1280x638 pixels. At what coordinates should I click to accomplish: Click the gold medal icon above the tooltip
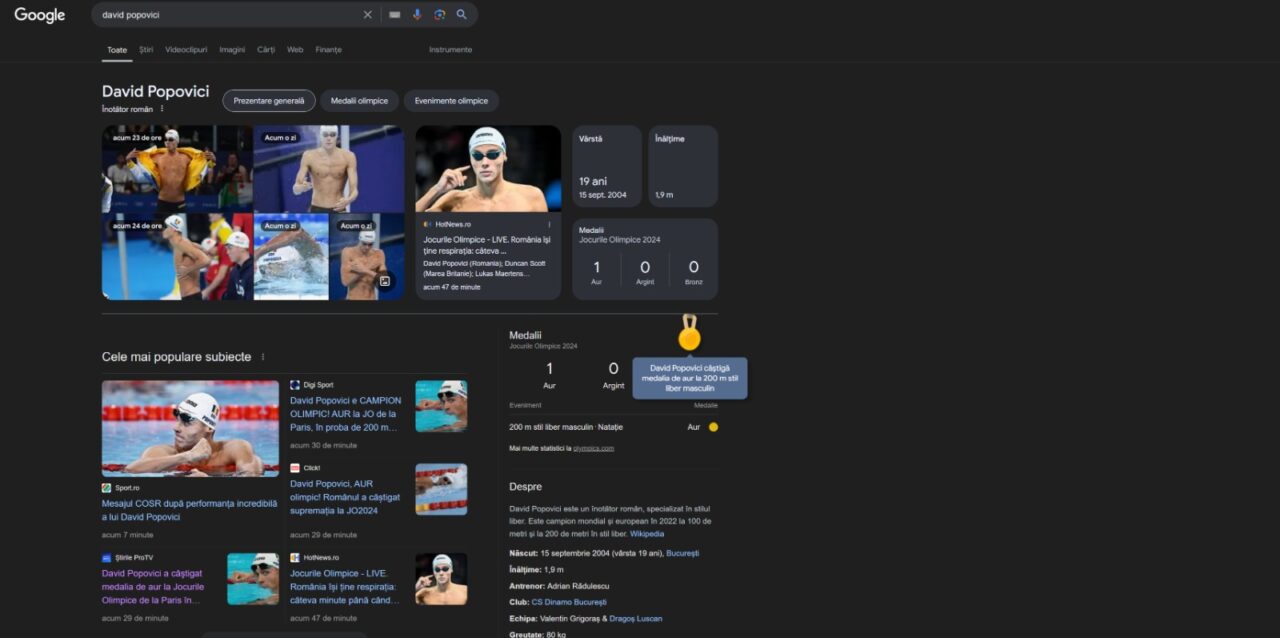(x=689, y=337)
